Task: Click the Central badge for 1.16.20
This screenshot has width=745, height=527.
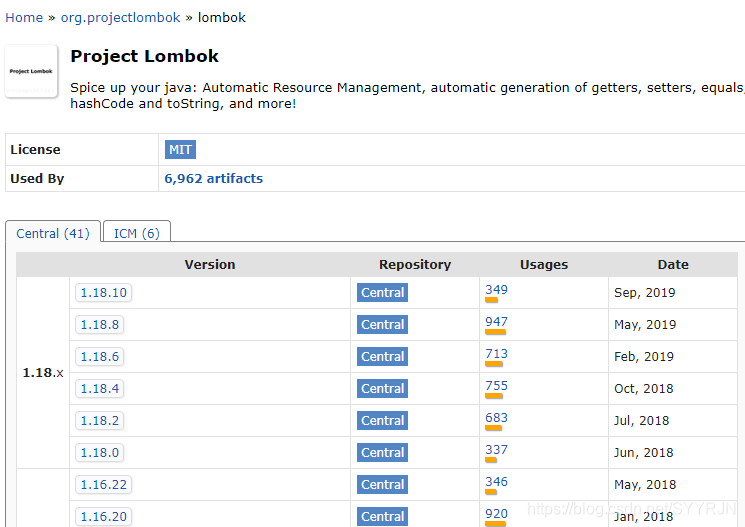Action: click(x=382, y=517)
